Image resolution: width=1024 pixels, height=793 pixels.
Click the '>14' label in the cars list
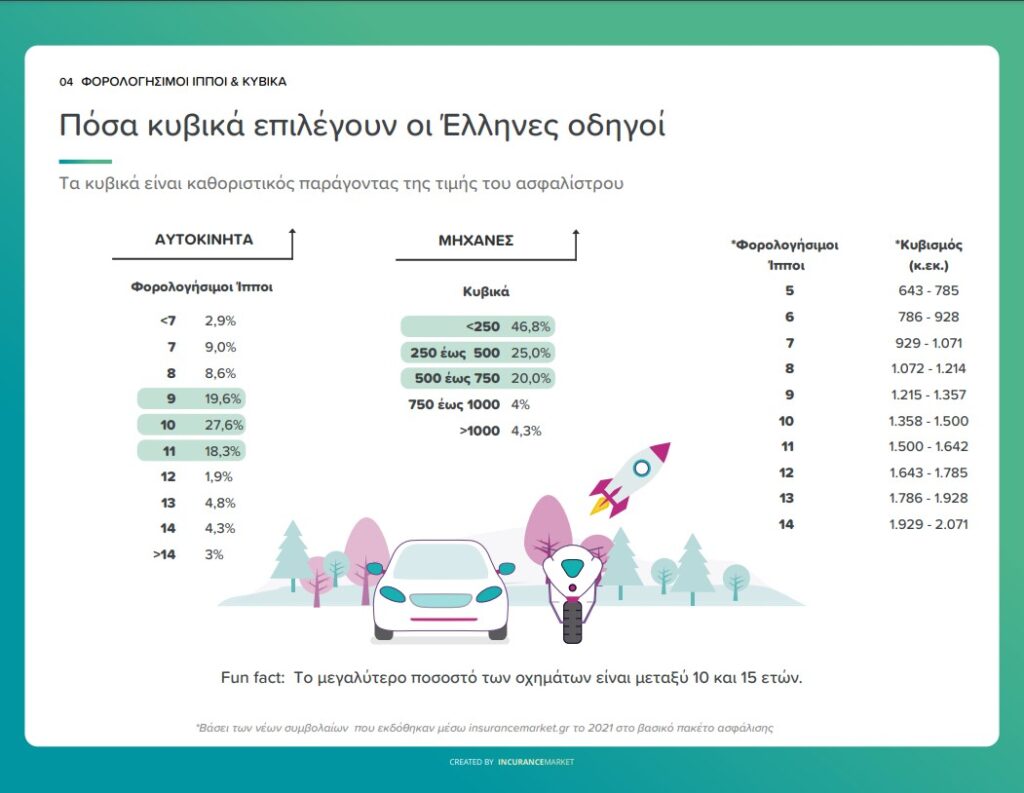(164, 555)
